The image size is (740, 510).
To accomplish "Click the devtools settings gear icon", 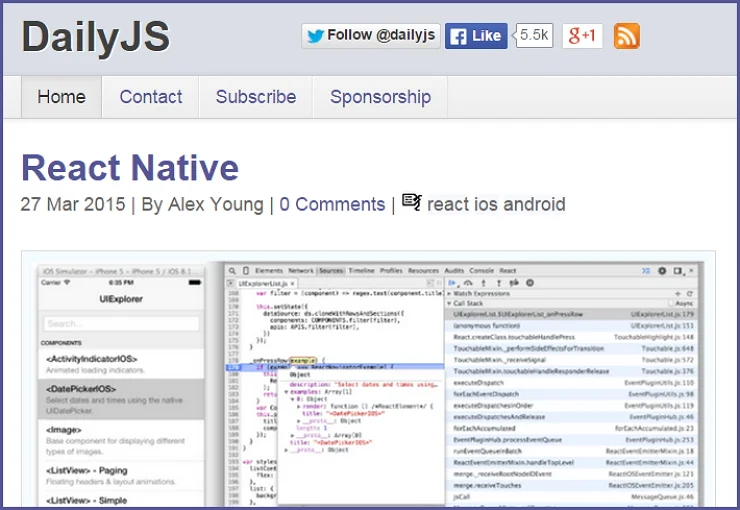I will (662, 271).
